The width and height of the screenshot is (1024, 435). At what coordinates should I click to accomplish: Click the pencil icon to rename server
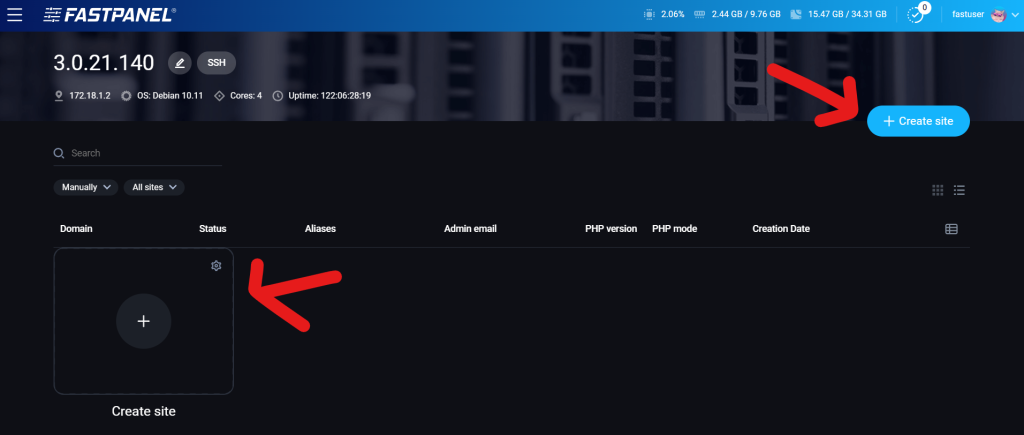179,63
